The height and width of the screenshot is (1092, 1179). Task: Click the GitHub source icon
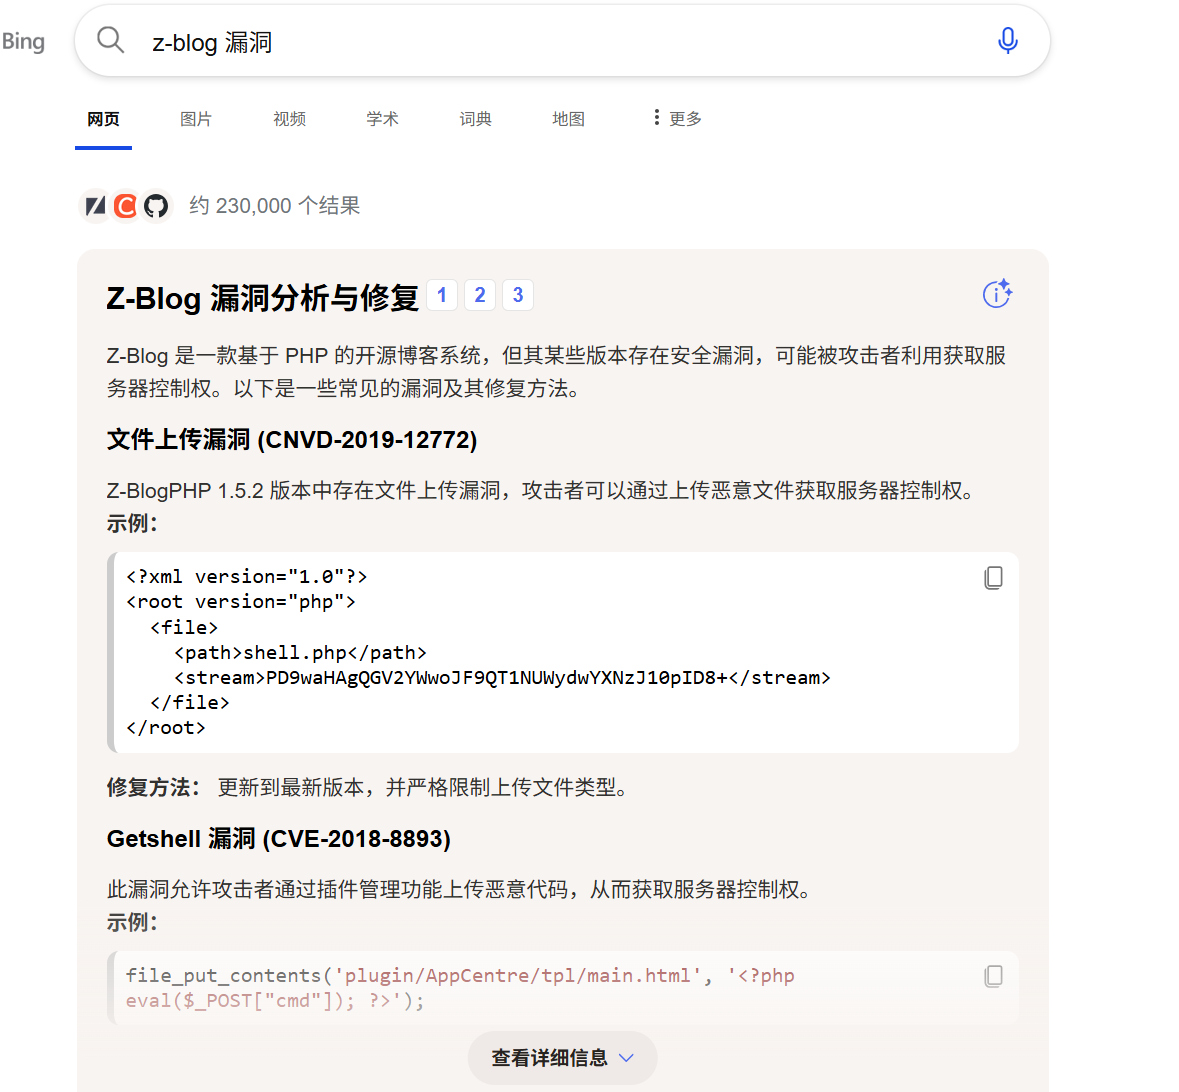156,206
